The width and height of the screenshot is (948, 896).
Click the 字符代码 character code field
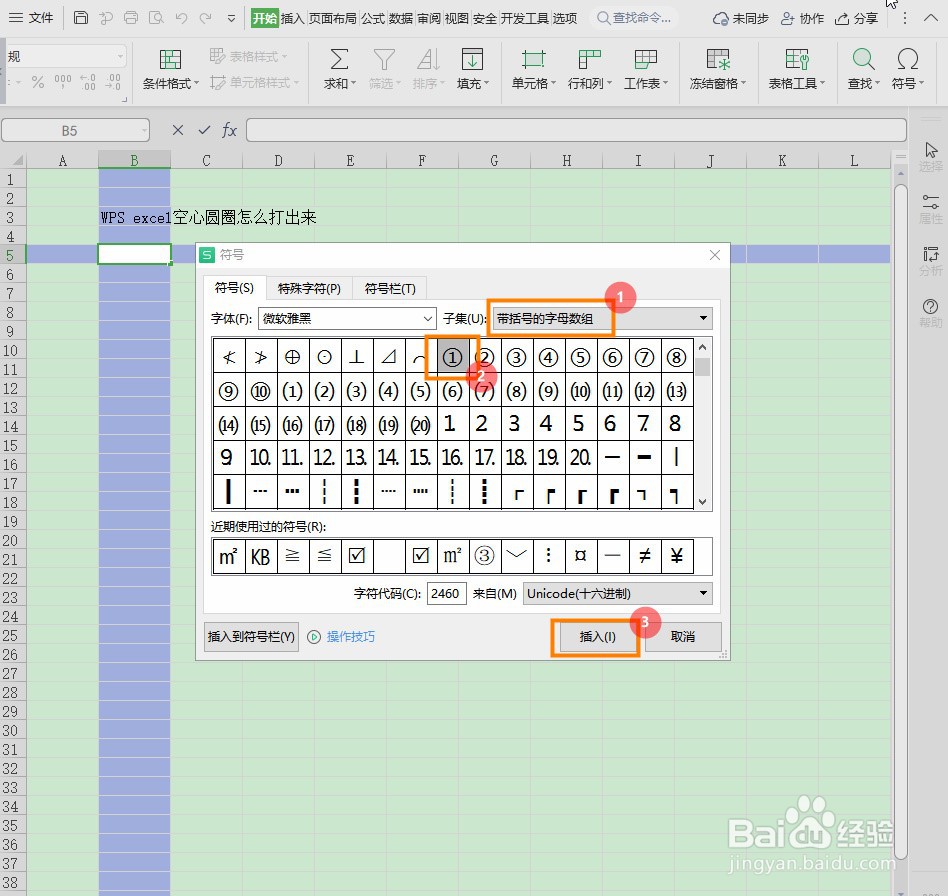click(446, 594)
